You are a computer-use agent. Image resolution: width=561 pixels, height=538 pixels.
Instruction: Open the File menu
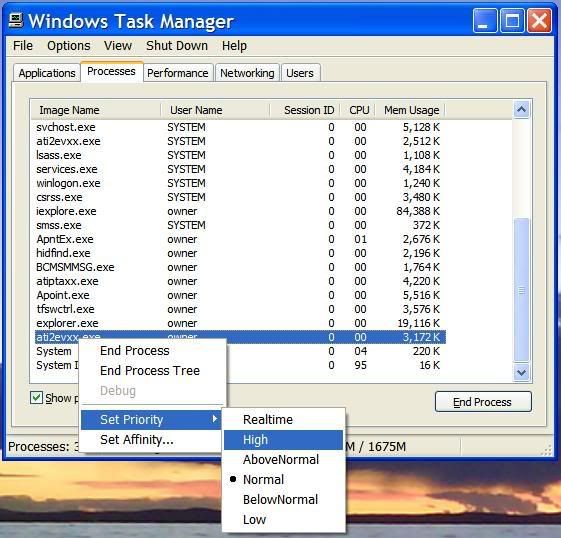point(23,46)
